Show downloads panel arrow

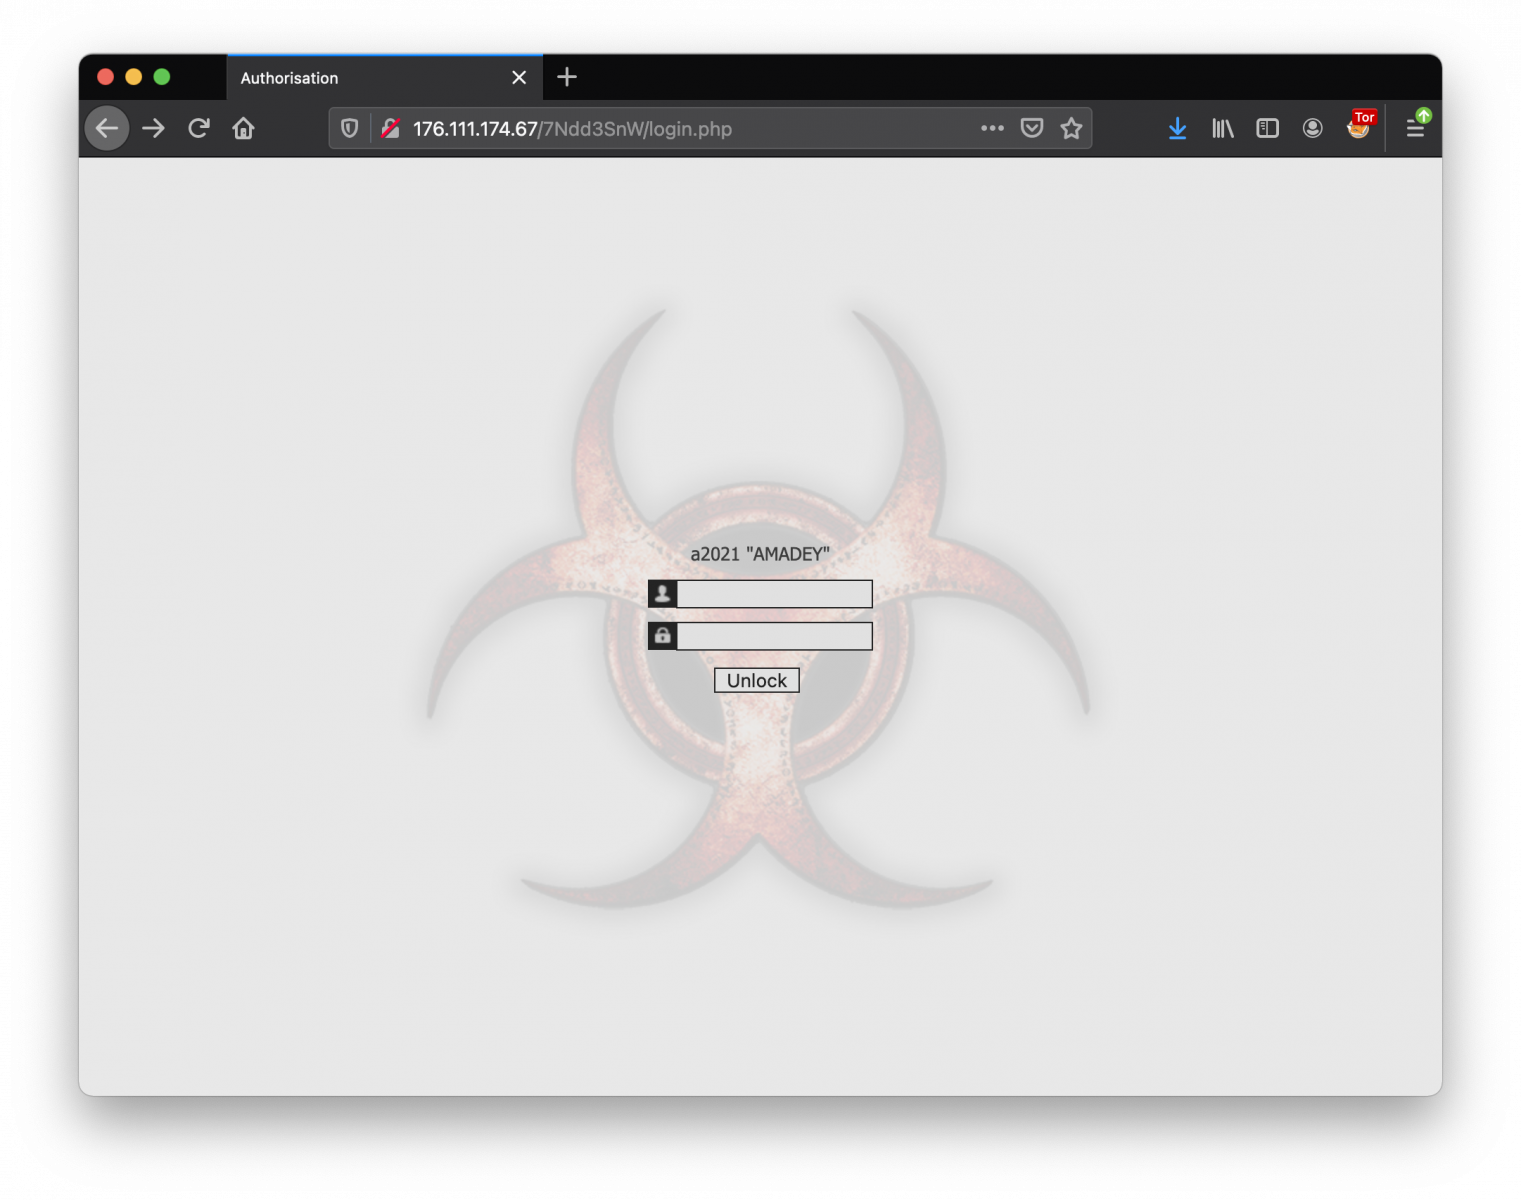(1178, 128)
